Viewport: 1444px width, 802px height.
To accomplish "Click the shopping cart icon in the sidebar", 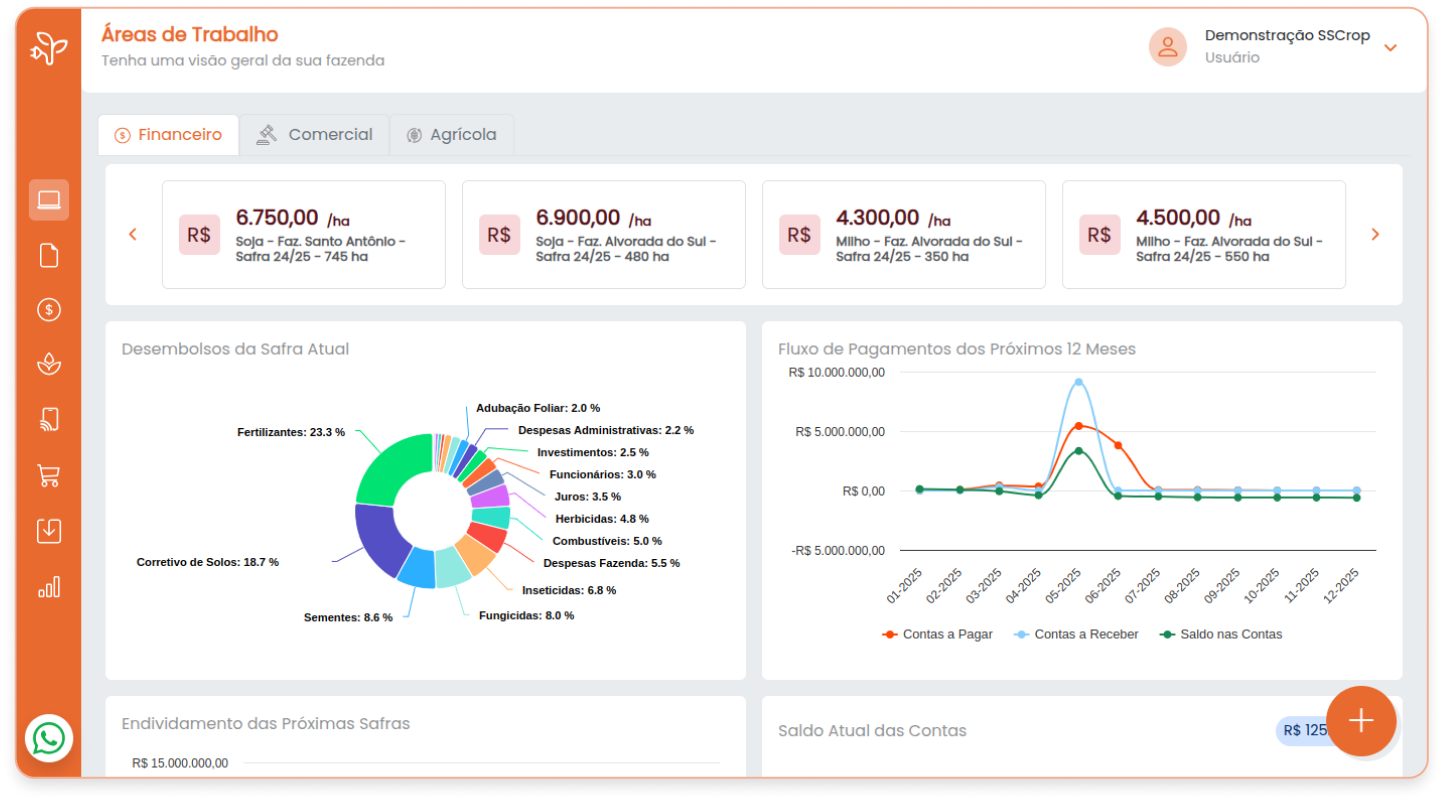I will pos(48,474).
